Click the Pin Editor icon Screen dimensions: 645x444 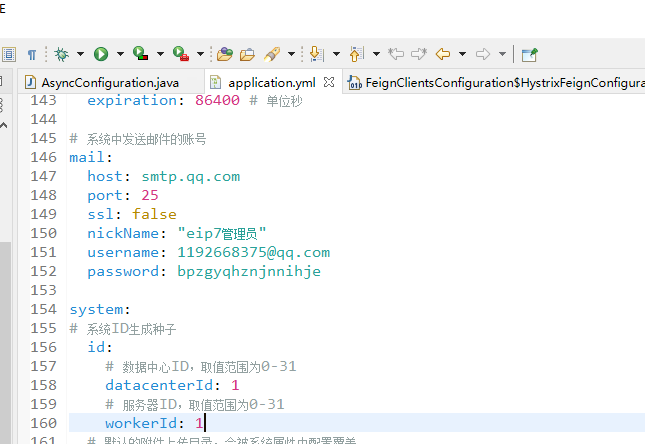529,54
